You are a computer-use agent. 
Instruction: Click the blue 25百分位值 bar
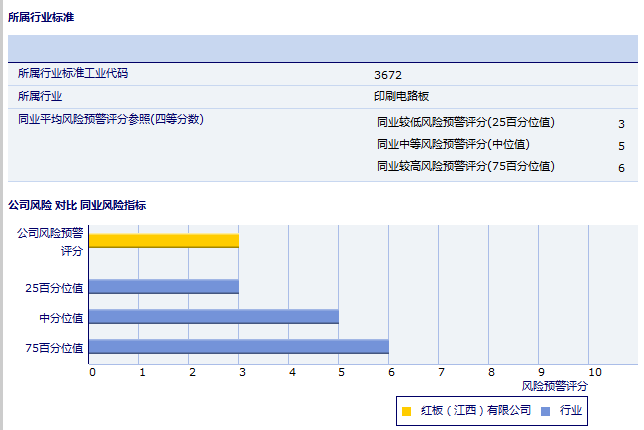coord(164,286)
